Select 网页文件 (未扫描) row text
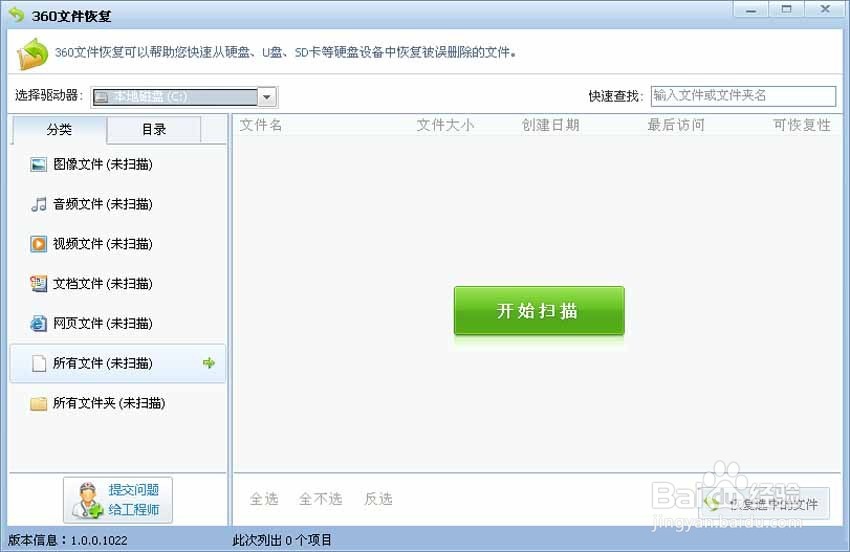The image size is (850, 552). [102, 324]
